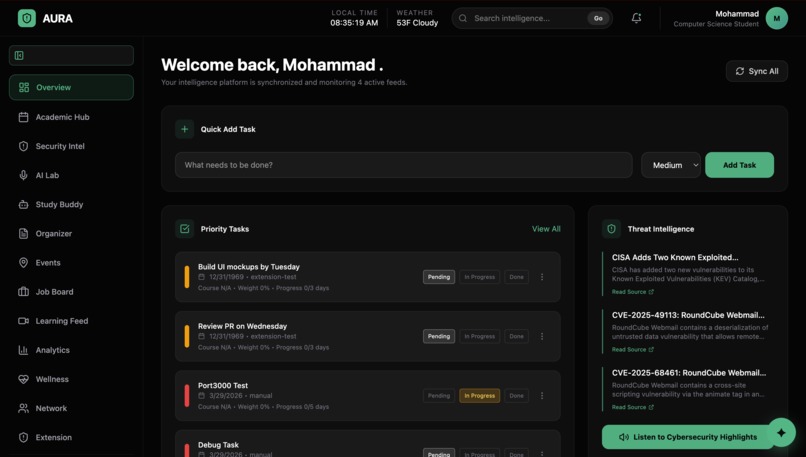Screen dimensions: 806x457
Task: Open the sparkle AI assistant floating button
Action: [781, 432]
